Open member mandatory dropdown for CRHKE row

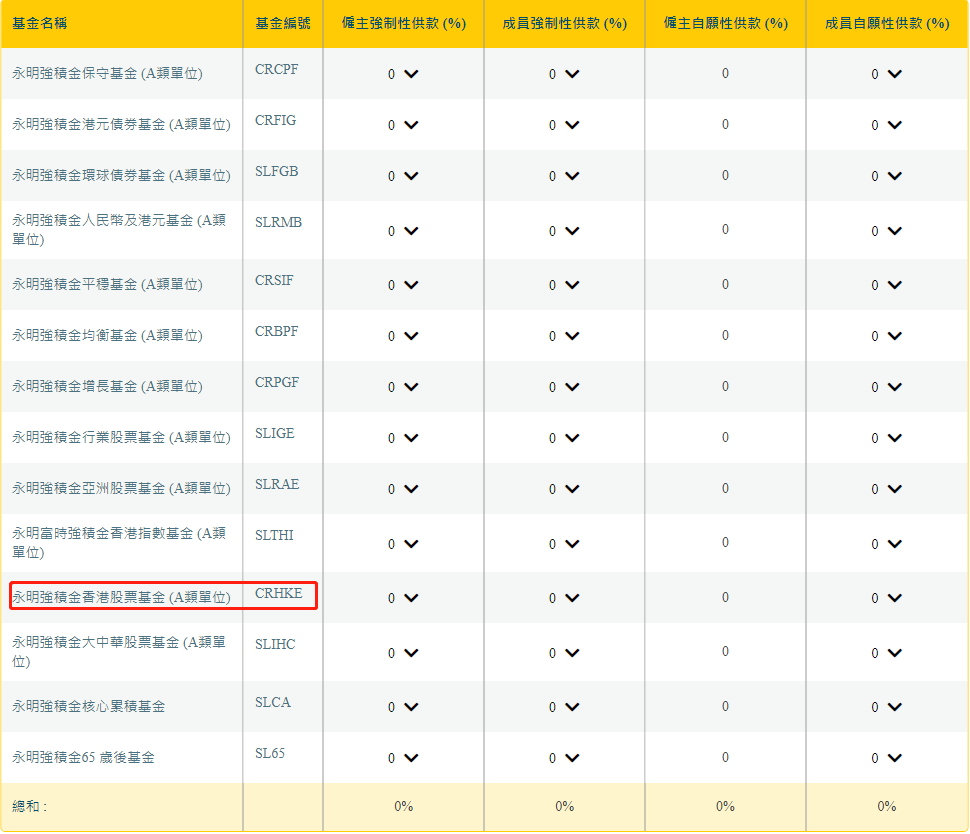[x=564, y=598]
